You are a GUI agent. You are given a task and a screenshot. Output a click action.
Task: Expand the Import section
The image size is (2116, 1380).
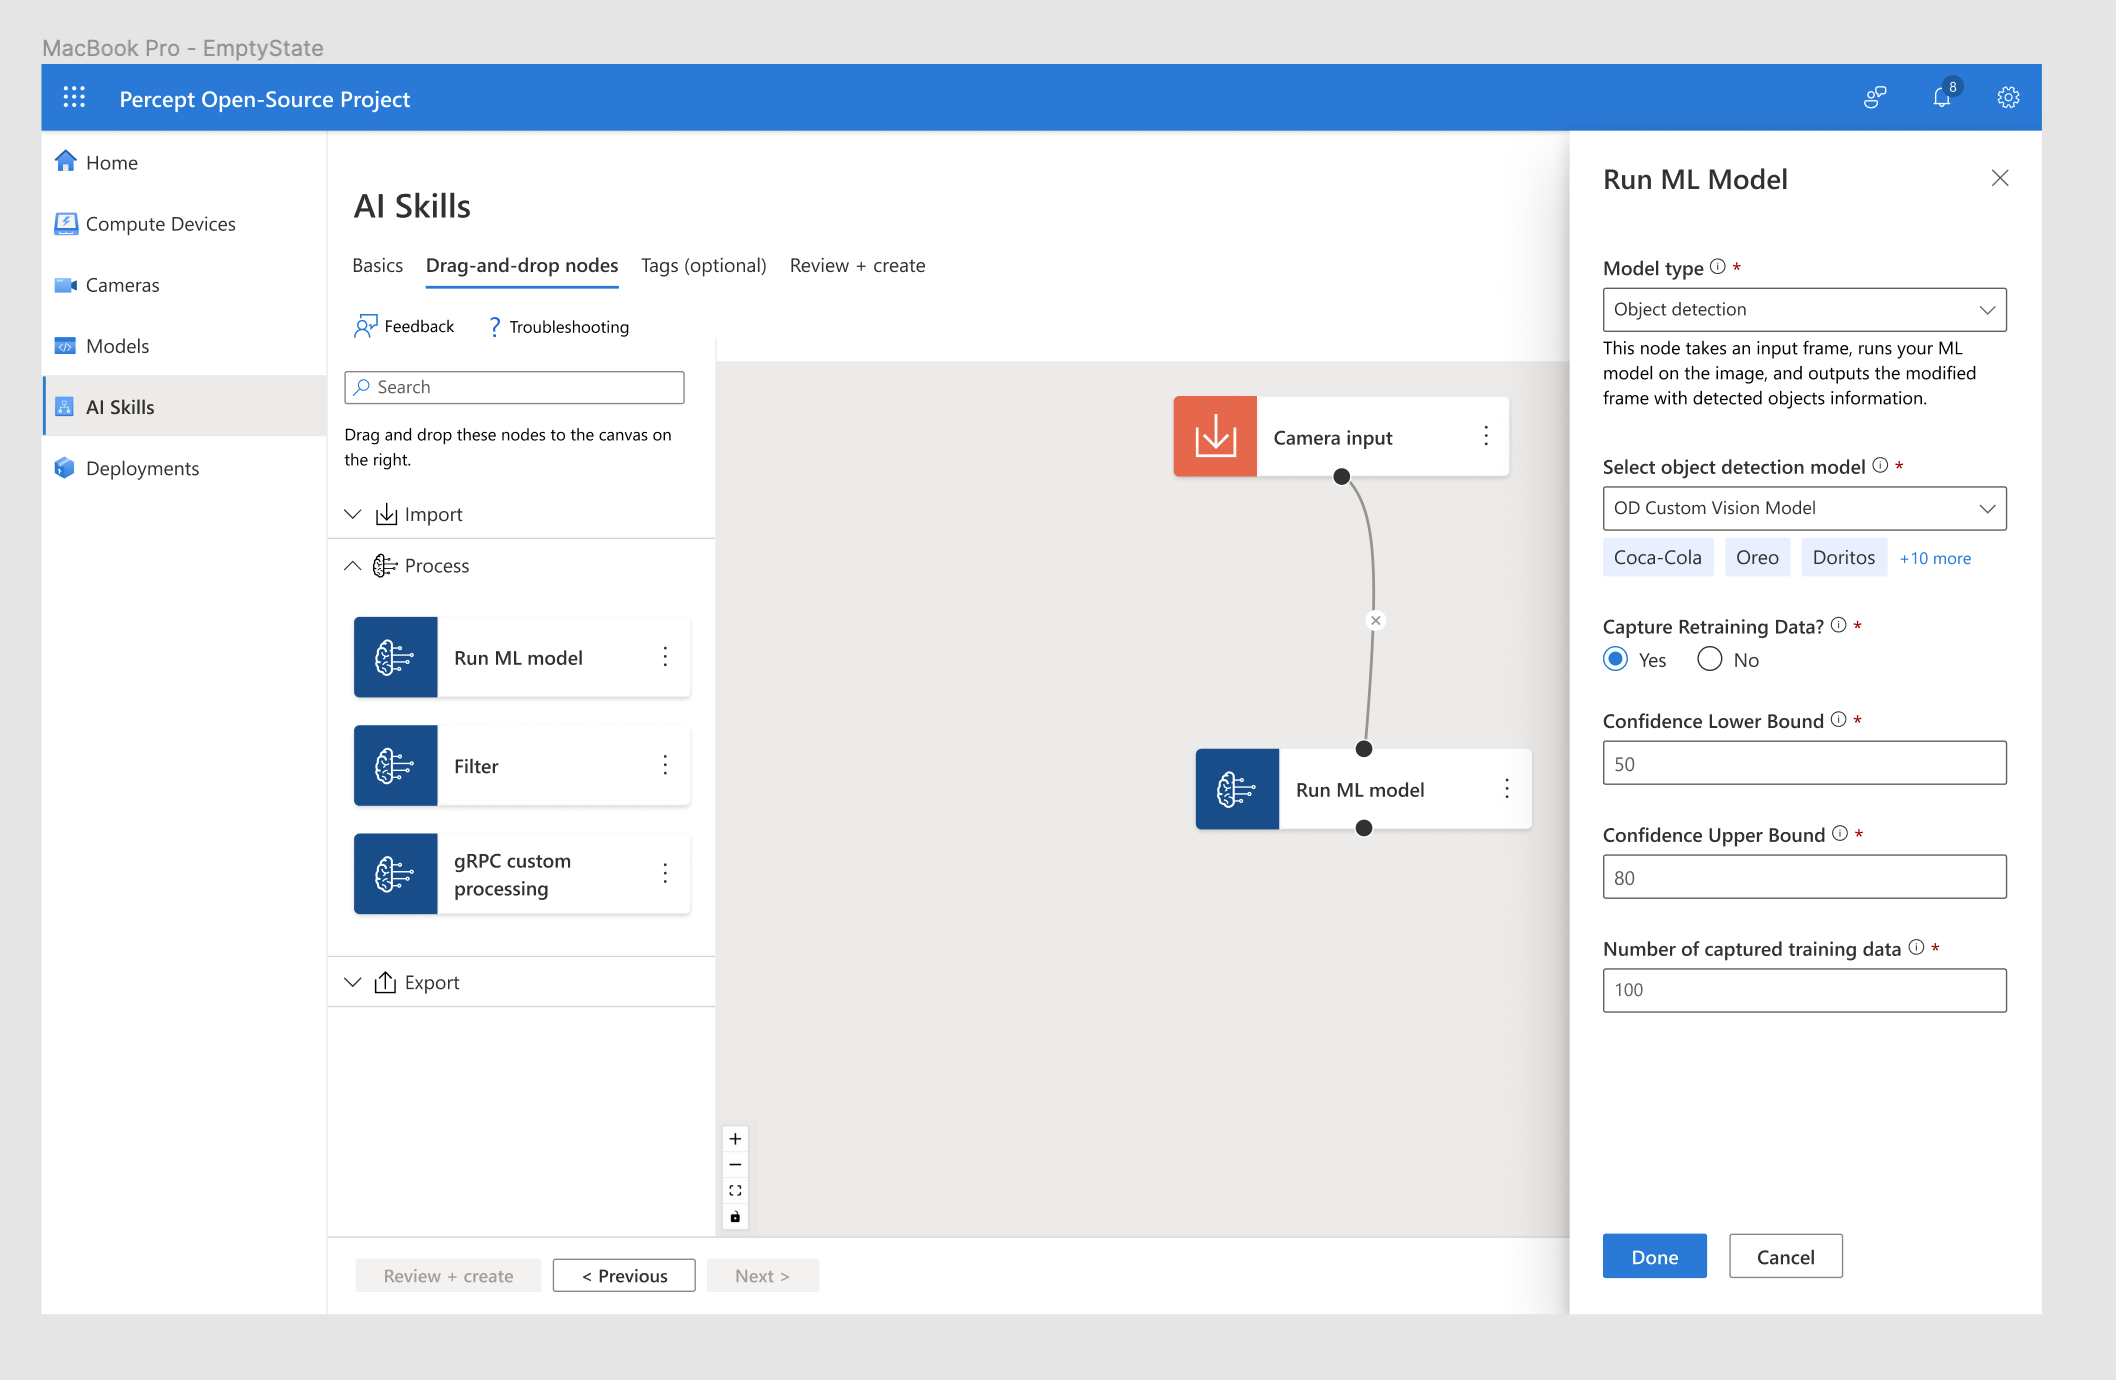(x=353, y=514)
